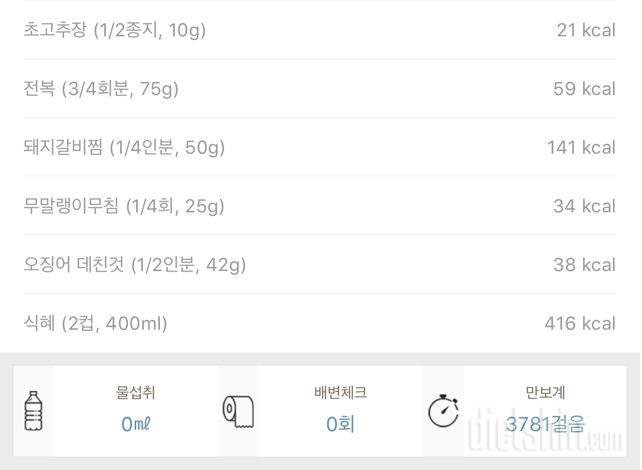This screenshot has width=642, height=470.
Task: Tap the stopwatch pedometer icon
Action: (443, 411)
